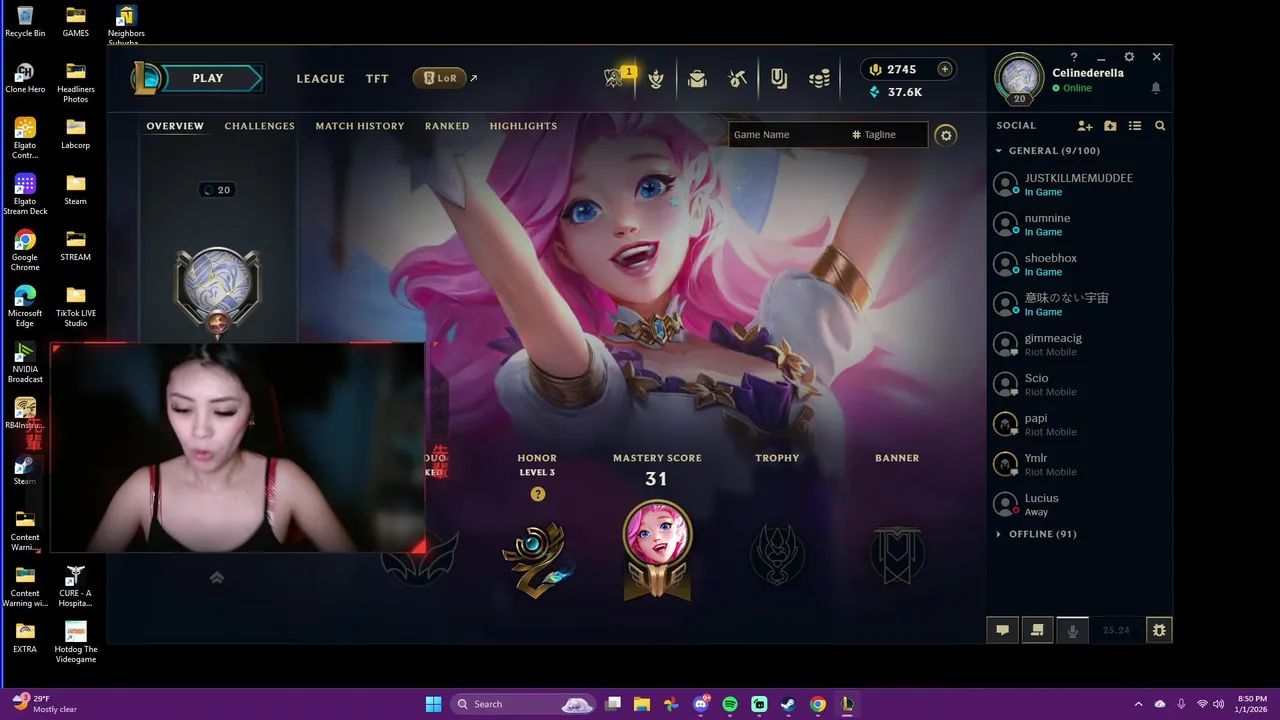Click the bug report icon
The image size is (1280, 720).
(x=1158, y=630)
